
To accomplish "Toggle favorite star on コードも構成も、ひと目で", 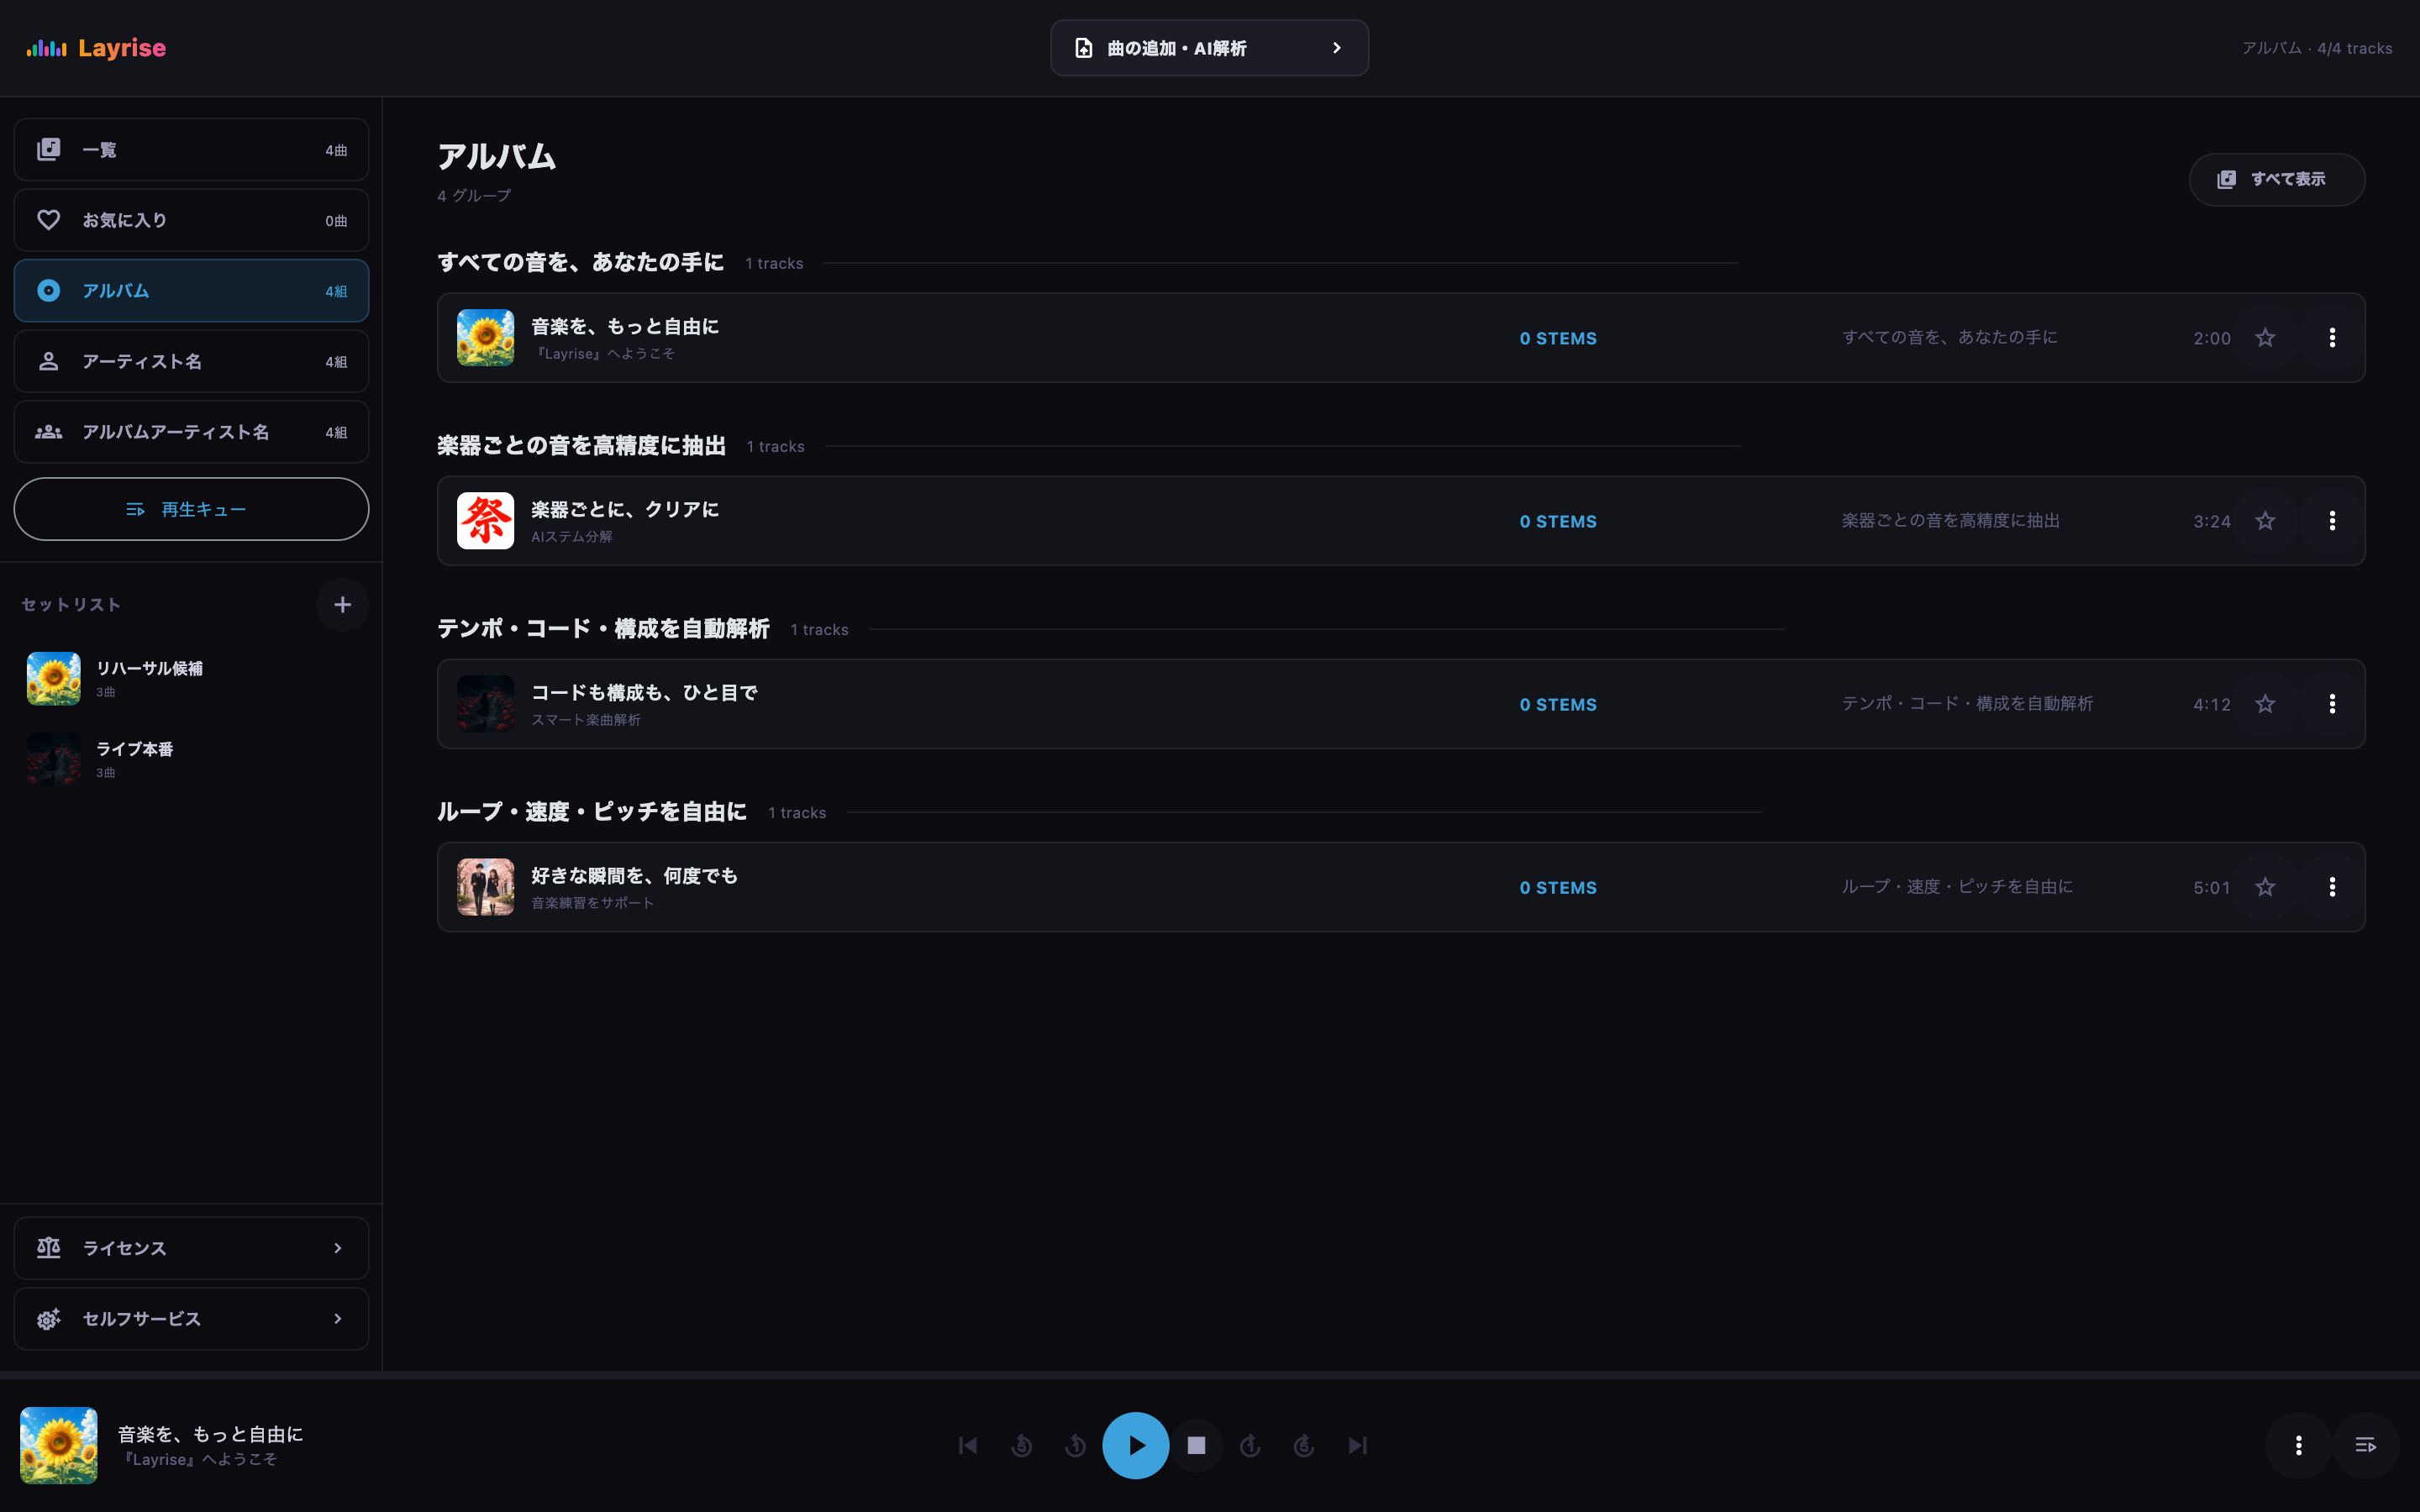I will tap(2265, 704).
